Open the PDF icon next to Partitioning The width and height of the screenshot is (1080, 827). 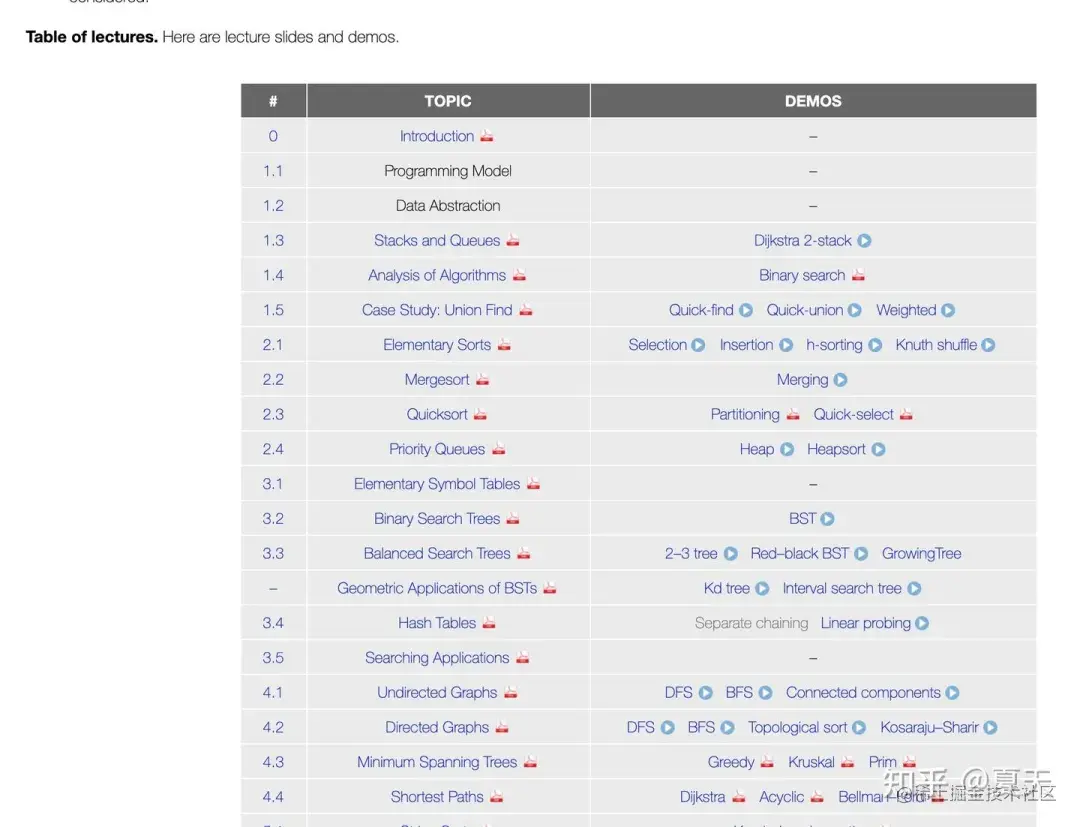[x=793, y=414]
